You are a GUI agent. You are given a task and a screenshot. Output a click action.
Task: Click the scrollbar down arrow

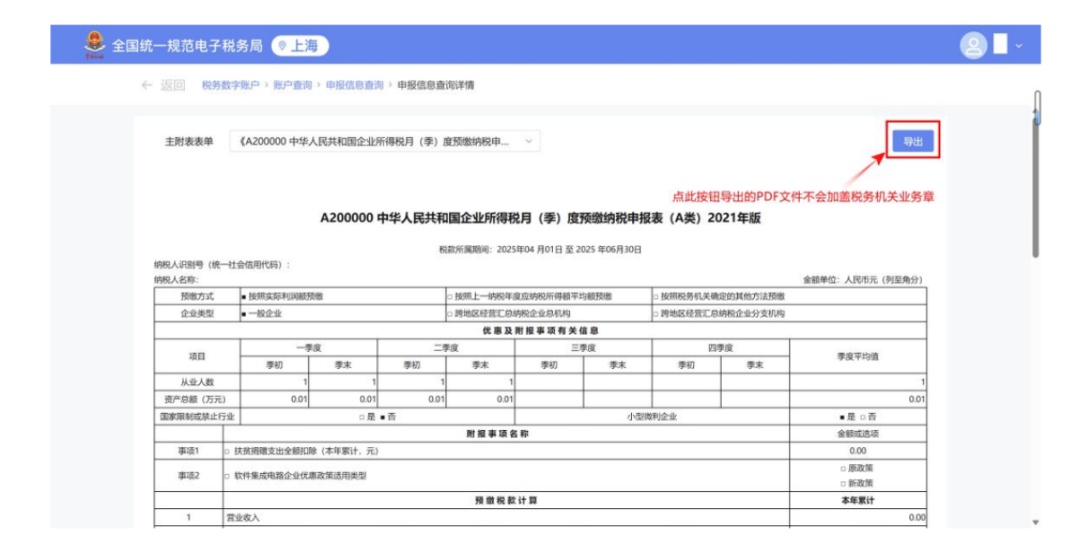click(x=1036, y=522)
